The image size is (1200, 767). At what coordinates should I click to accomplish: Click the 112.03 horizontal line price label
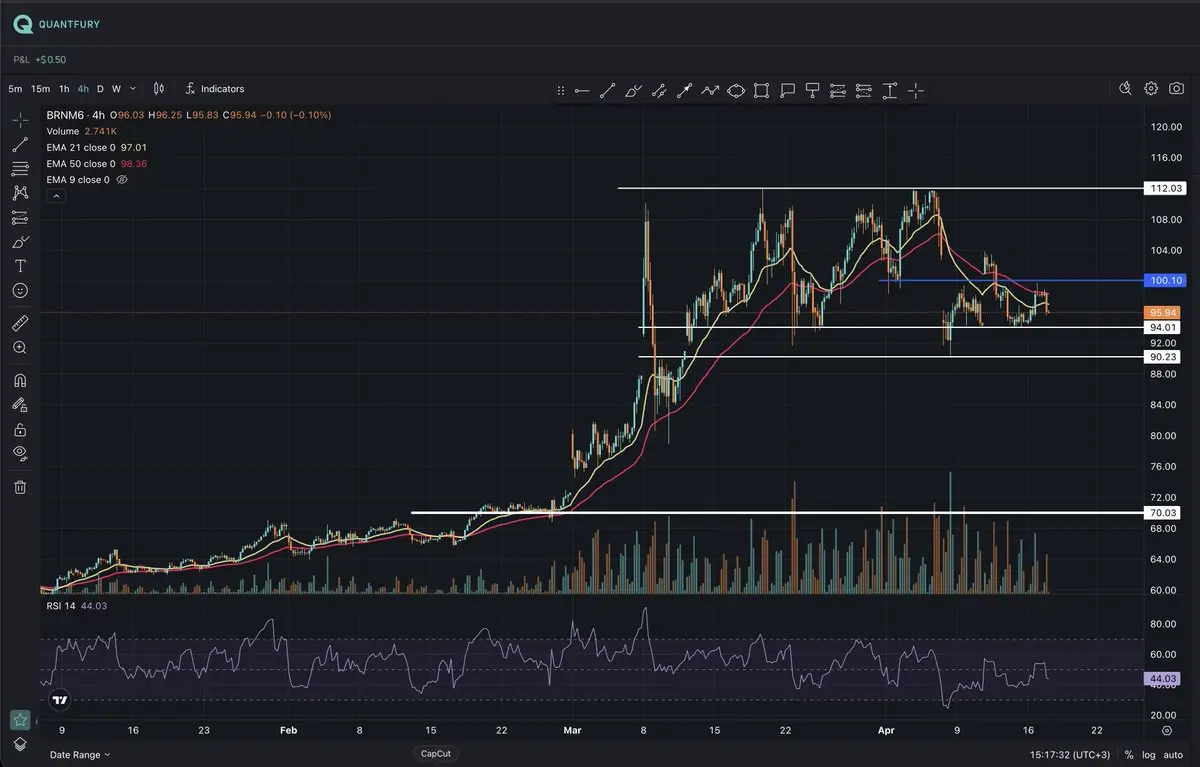point(1166,188)
